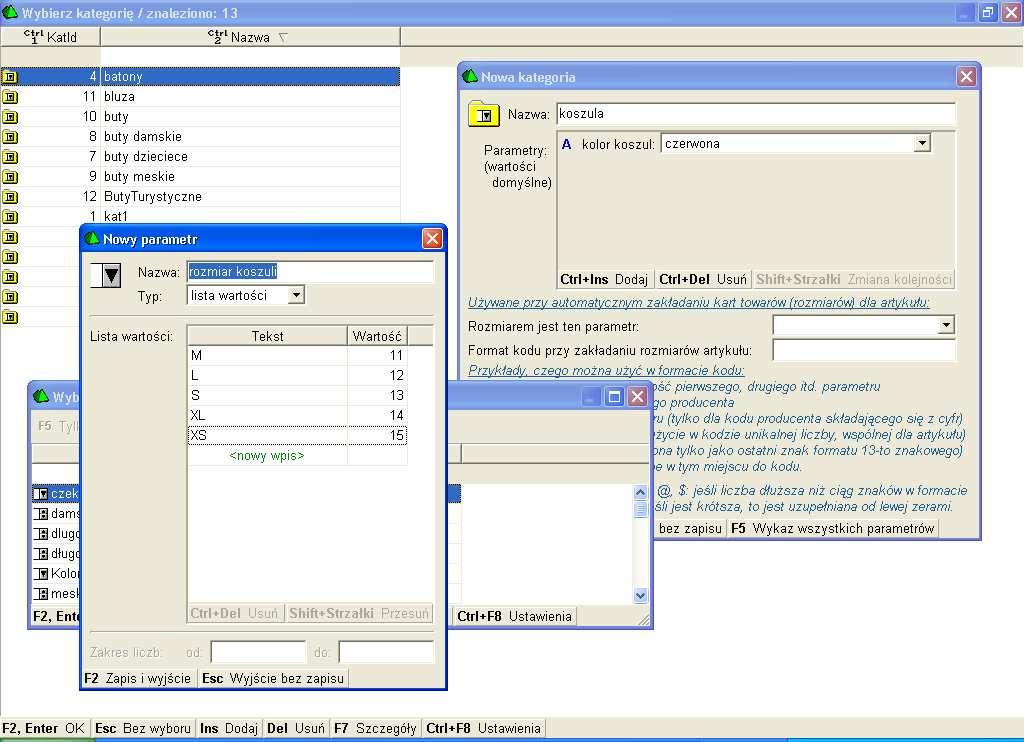The width and height of the screenshot is (1024, 742).
Task: Open the kolor koszul dropdown showing czerwona
Action: tap(921, 144)
